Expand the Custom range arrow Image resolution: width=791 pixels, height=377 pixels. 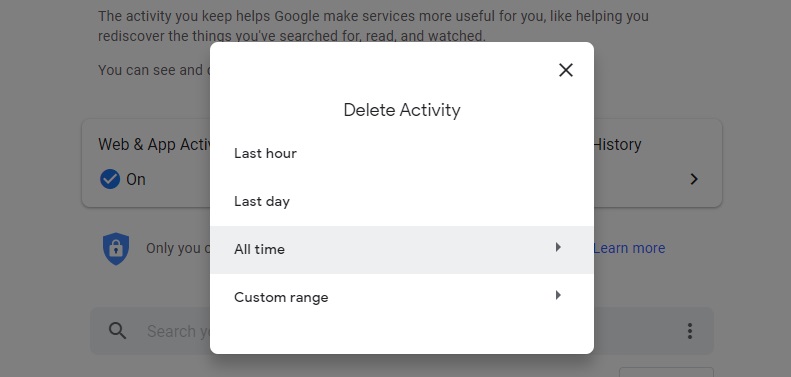point(558,295)
